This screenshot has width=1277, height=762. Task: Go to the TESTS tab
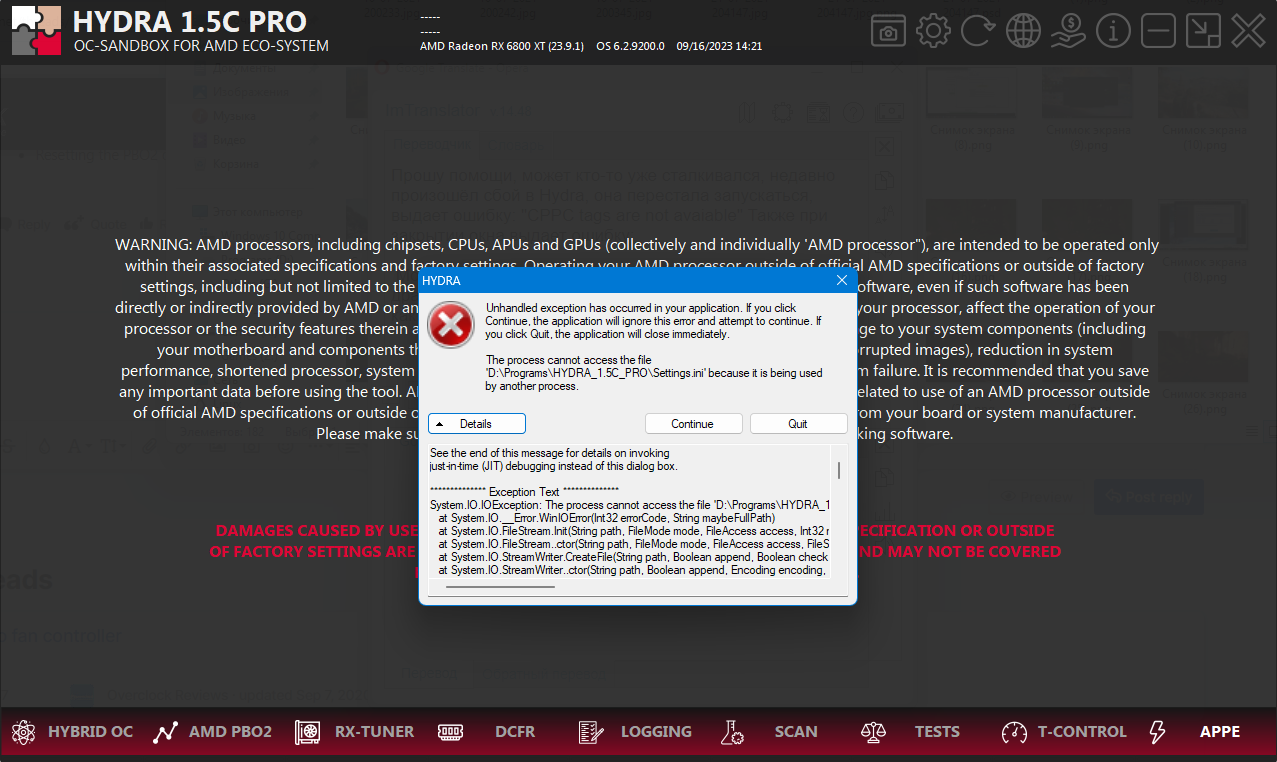click(x=937, y=732)
